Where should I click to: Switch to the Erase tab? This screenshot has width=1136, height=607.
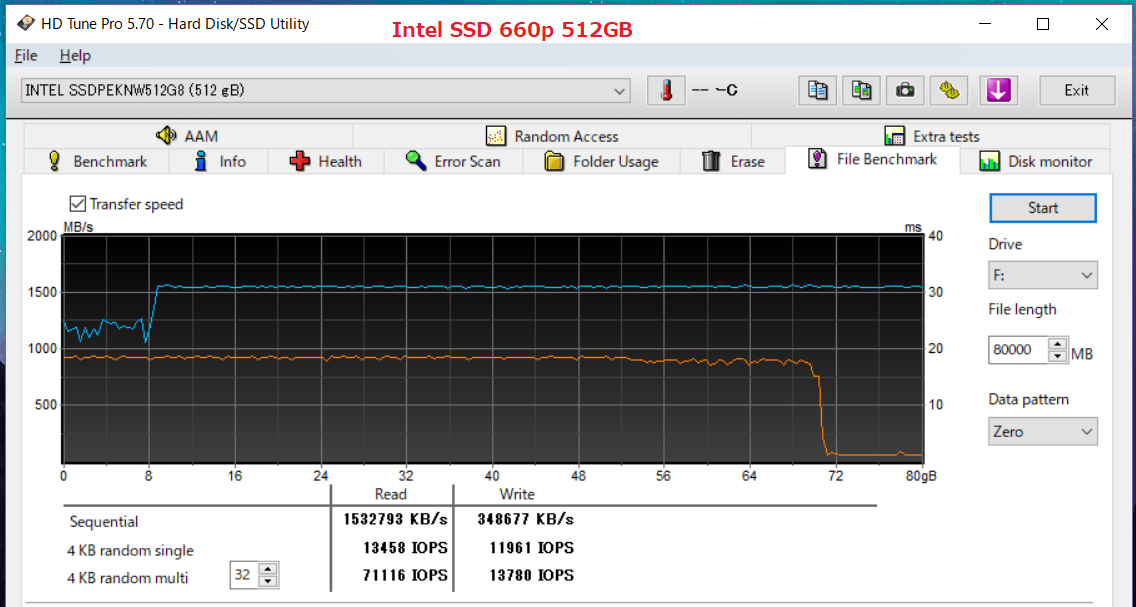point(733,161)
